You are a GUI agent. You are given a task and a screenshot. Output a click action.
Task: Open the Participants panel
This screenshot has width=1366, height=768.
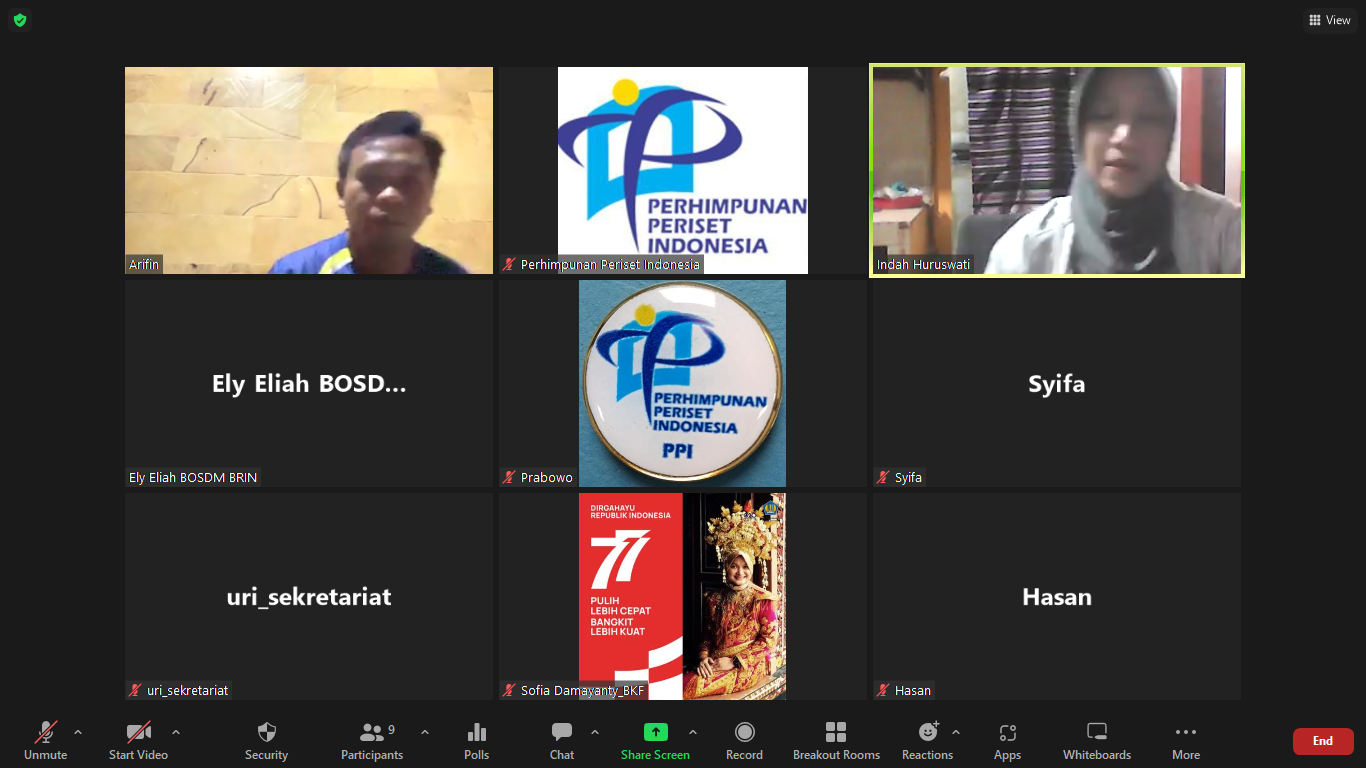(x=372, y=741)
